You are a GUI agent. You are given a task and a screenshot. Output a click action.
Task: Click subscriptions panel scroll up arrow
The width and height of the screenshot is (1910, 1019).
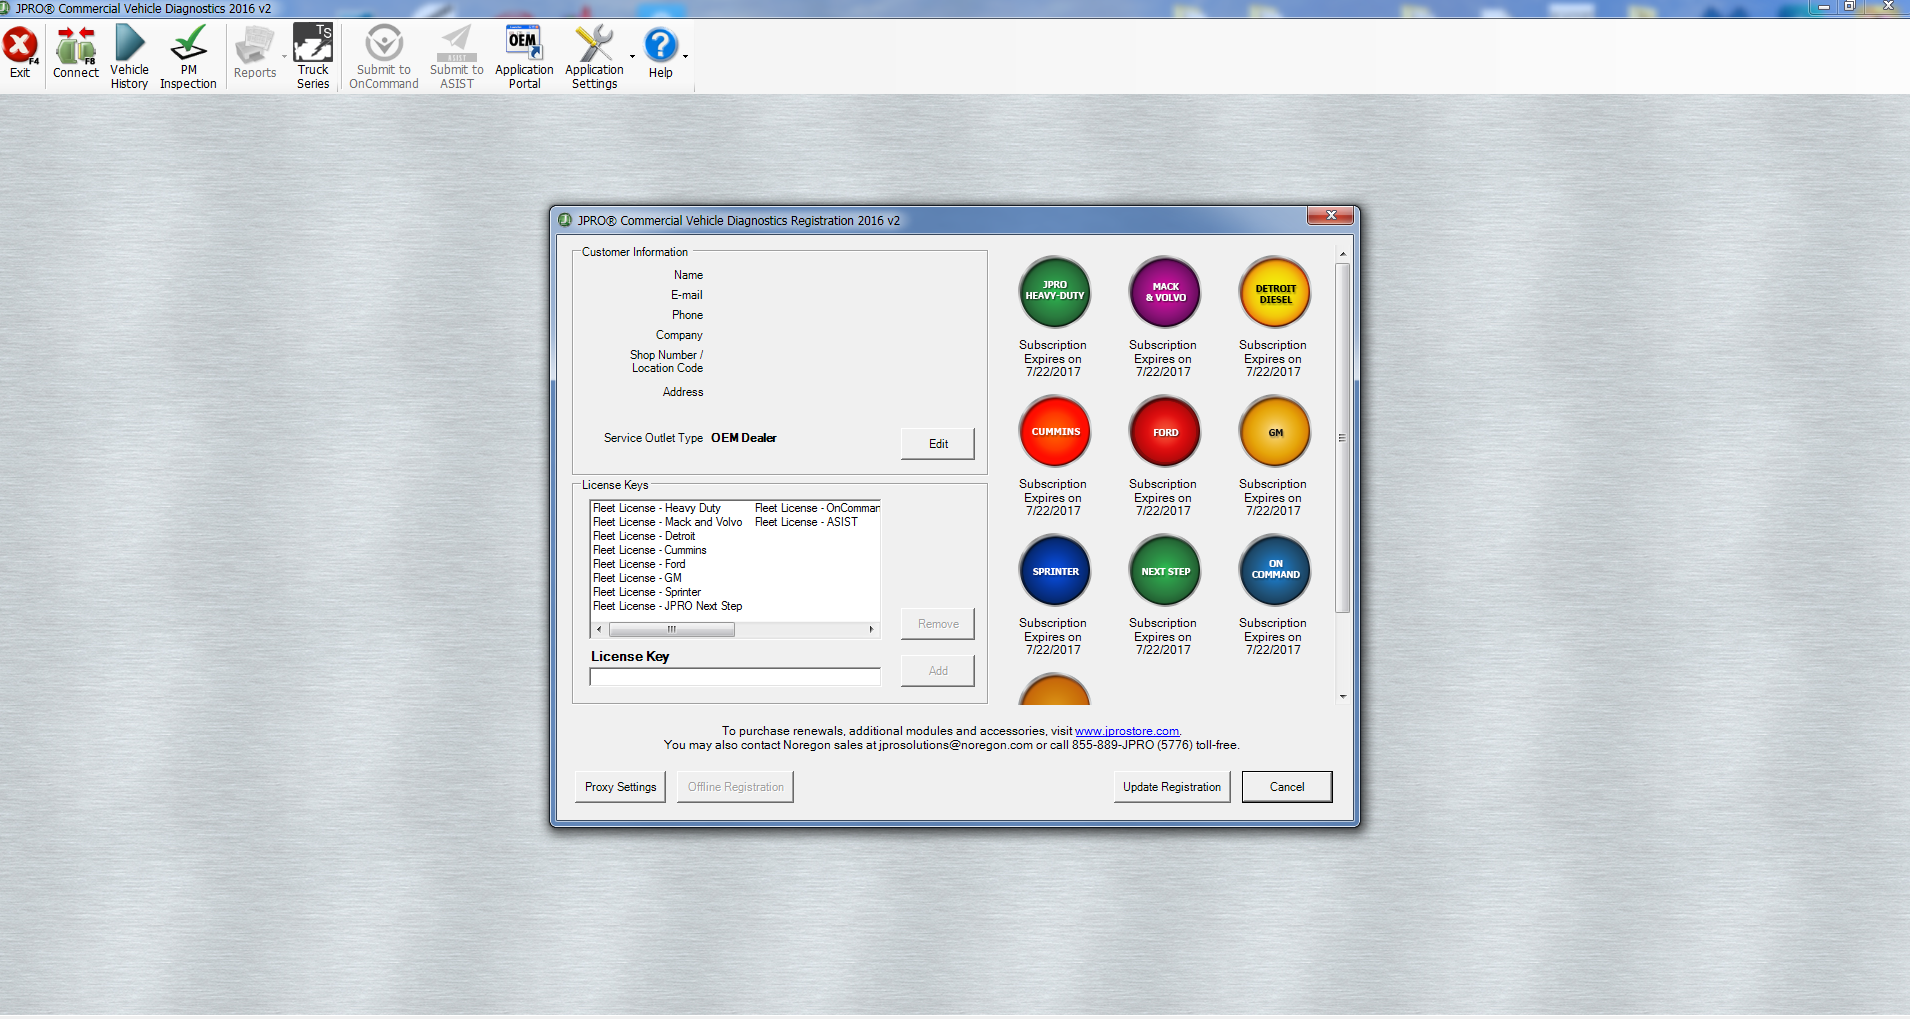click(1343, 254)
